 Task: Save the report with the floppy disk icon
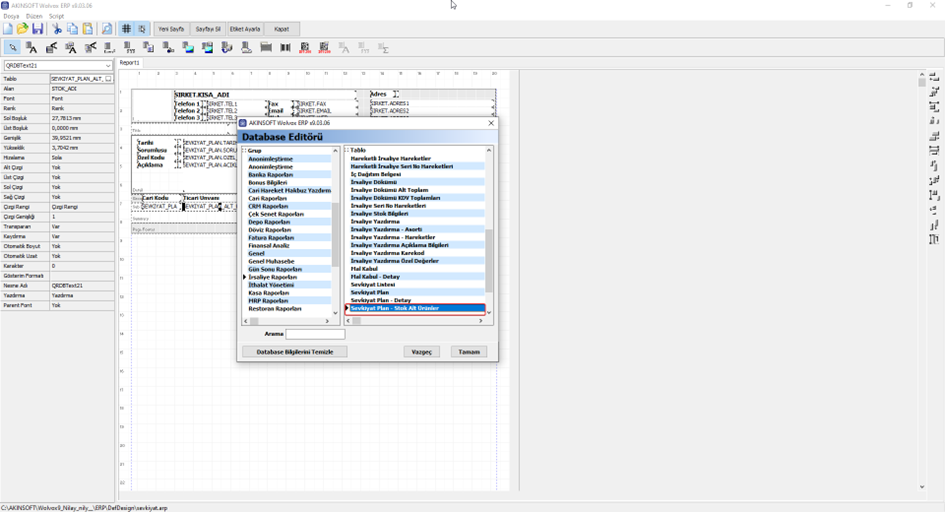tap(37, 29)
